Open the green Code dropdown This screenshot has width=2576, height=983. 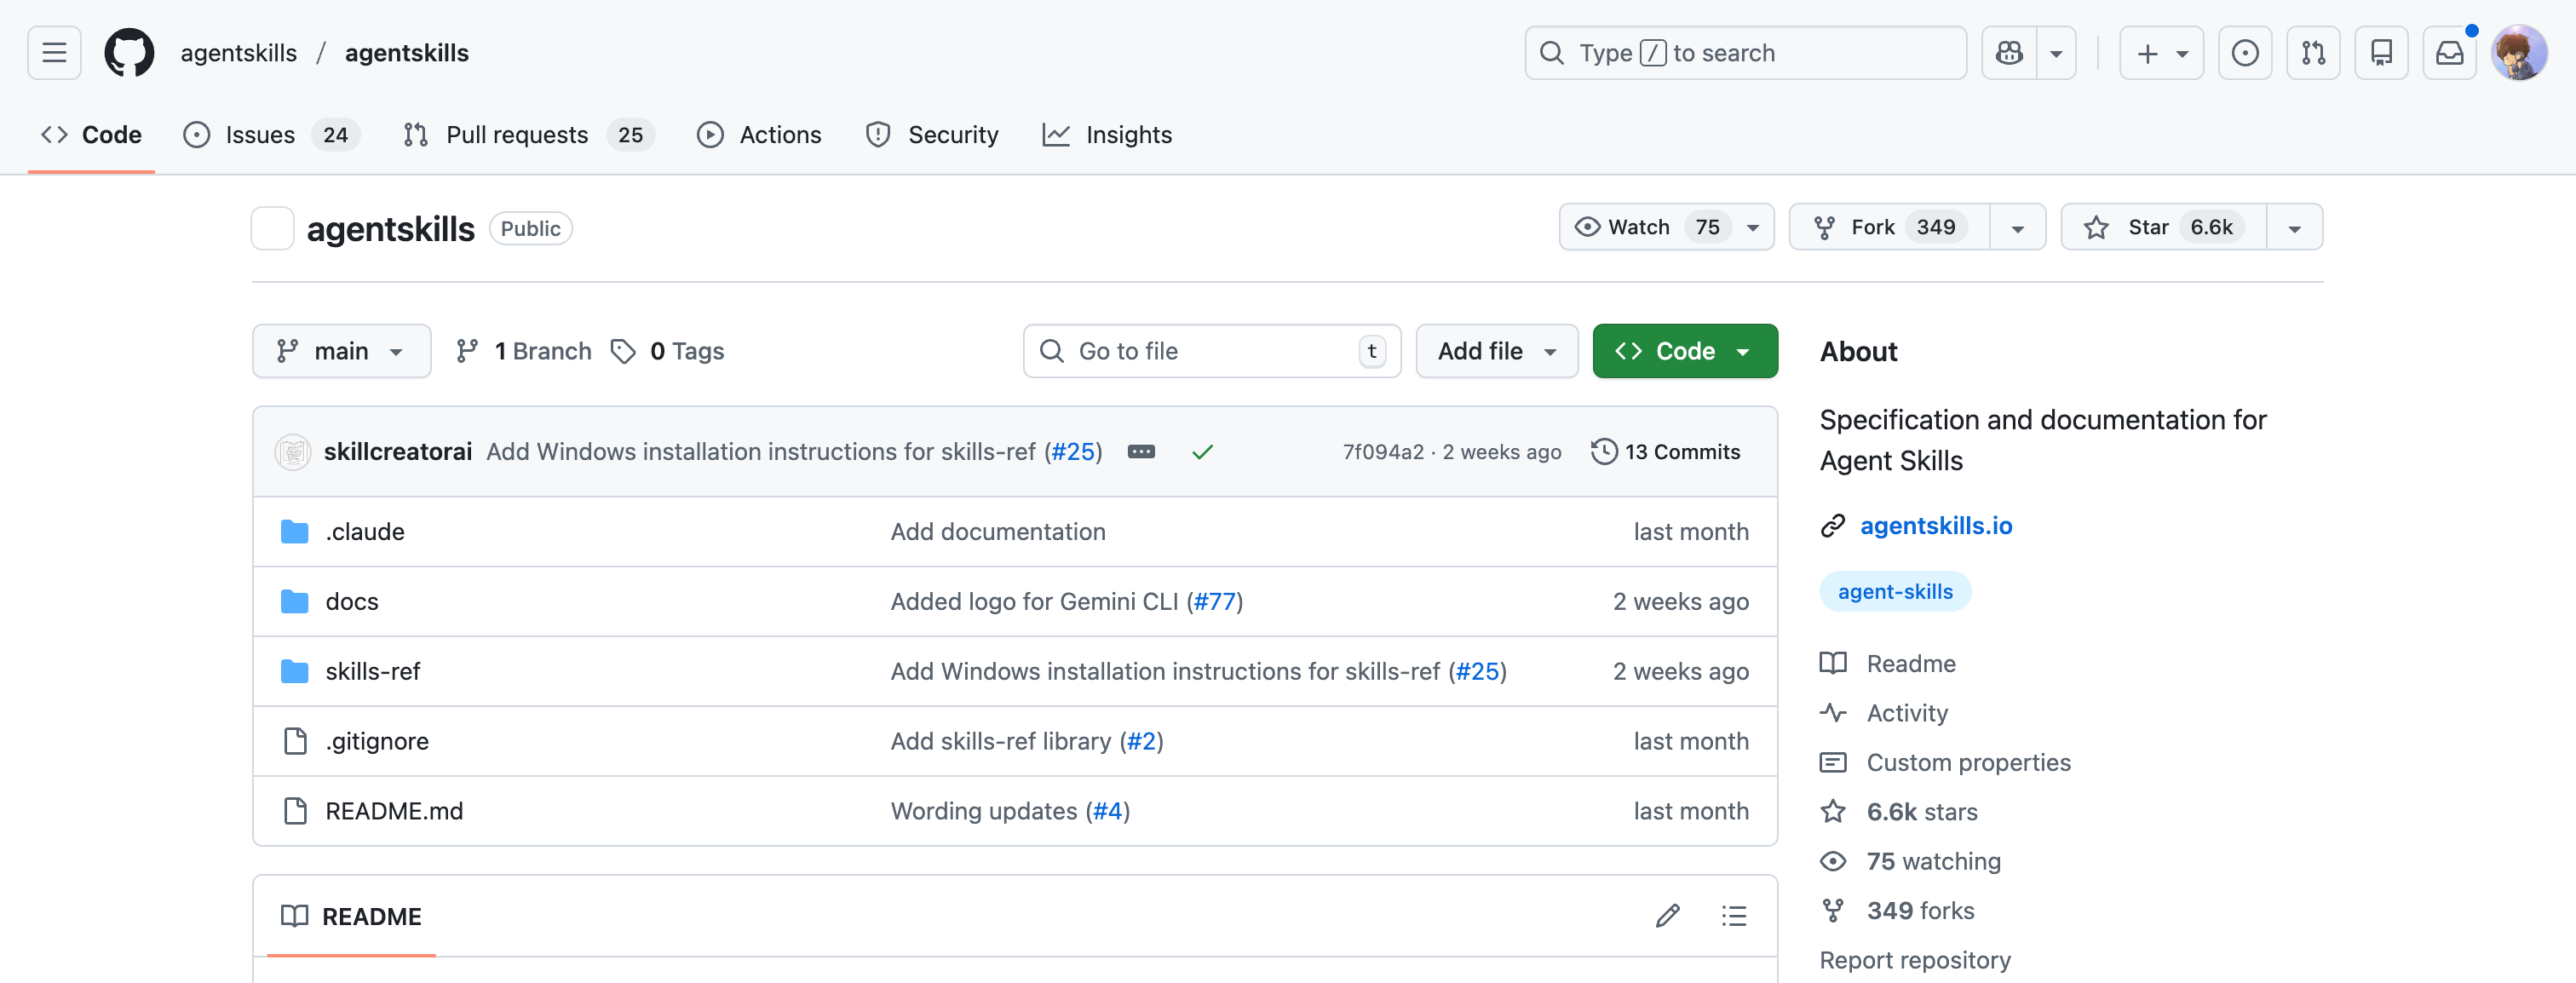tap(1685, 351)
